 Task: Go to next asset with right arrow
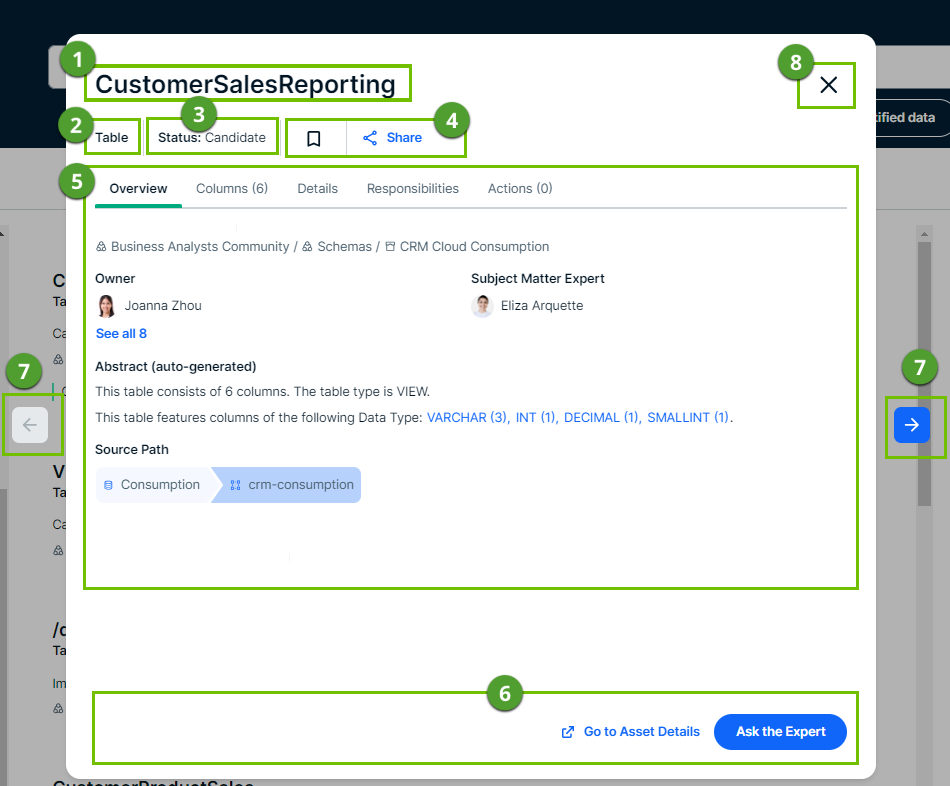click(x=911, y=425)
